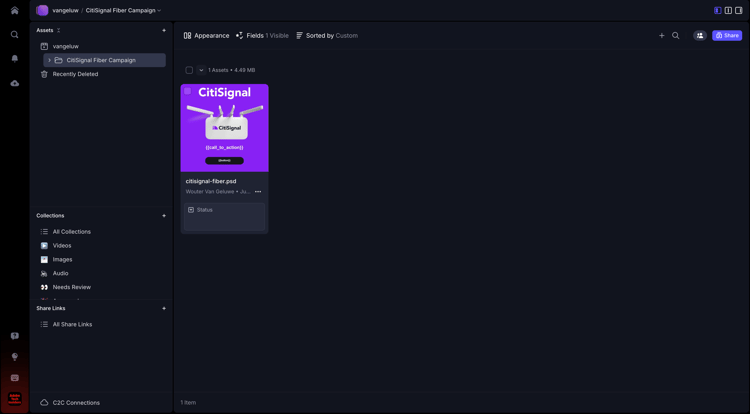Open the Adobe account avatar at bottom-left

click(x=14, y=399)
